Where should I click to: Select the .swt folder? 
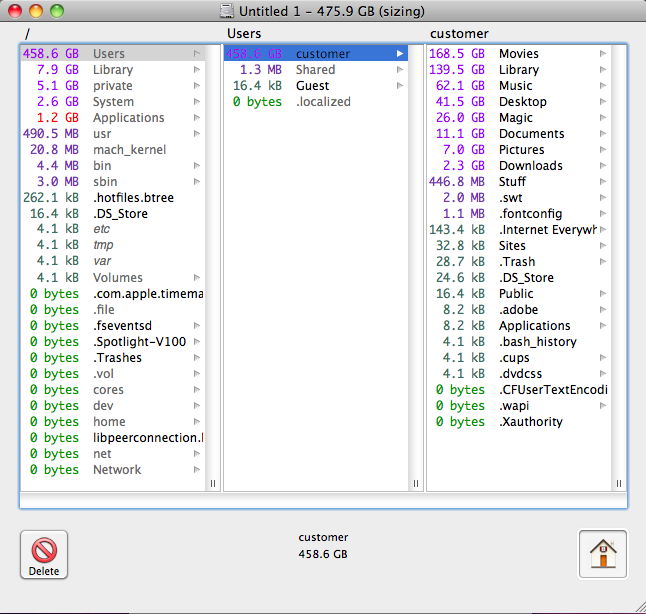(519, 198)
